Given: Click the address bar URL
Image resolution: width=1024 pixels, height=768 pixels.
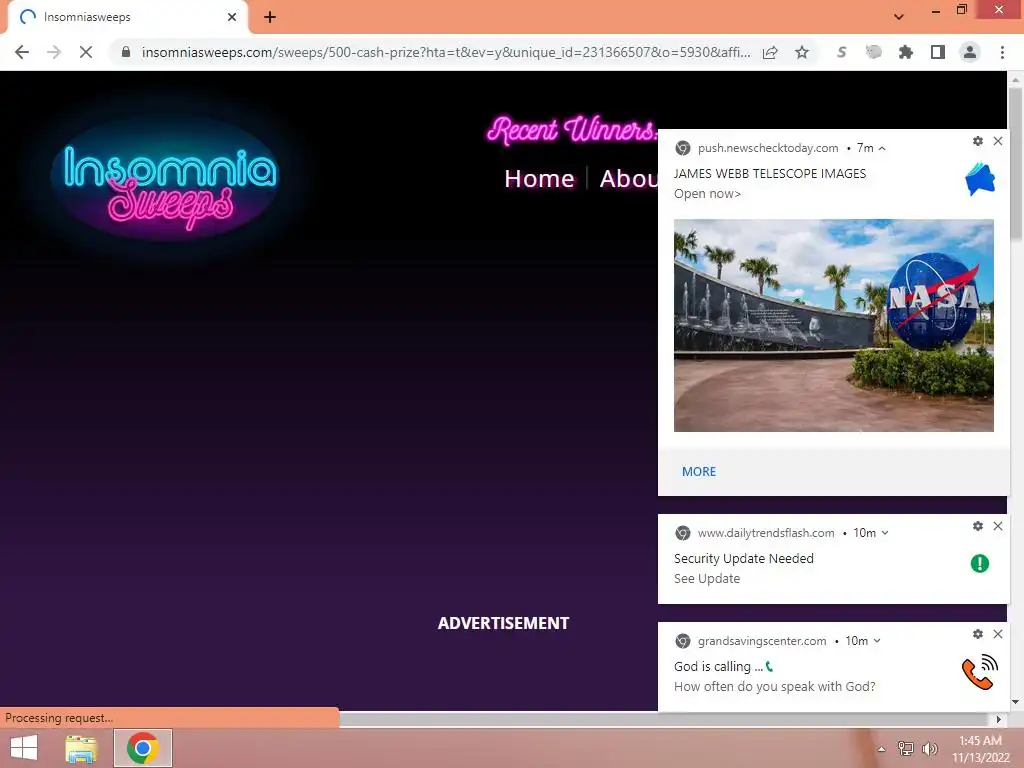Looking at the screenshot, I should tap(446, 52).
